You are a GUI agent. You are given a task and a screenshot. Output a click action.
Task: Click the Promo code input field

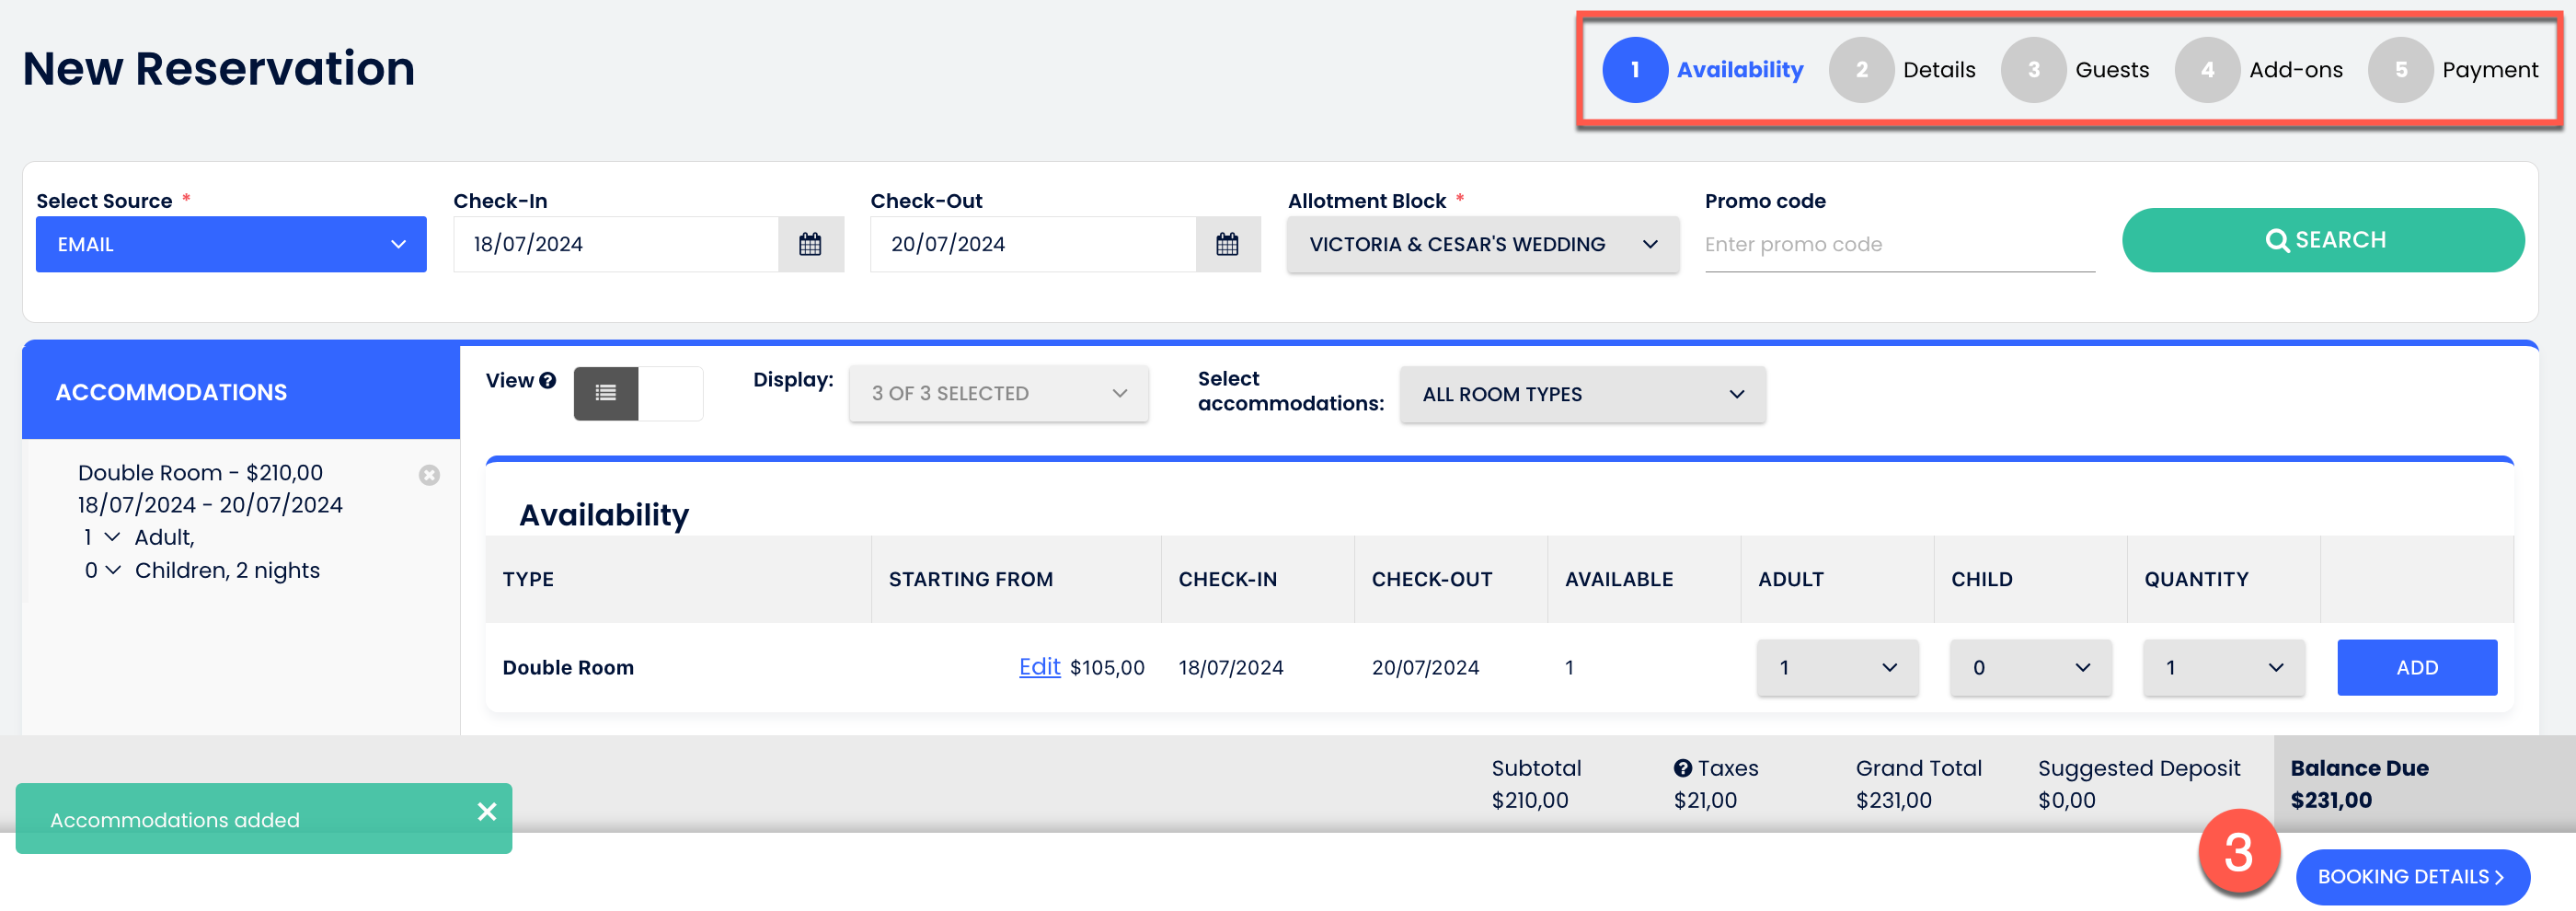click(1899, 245)
